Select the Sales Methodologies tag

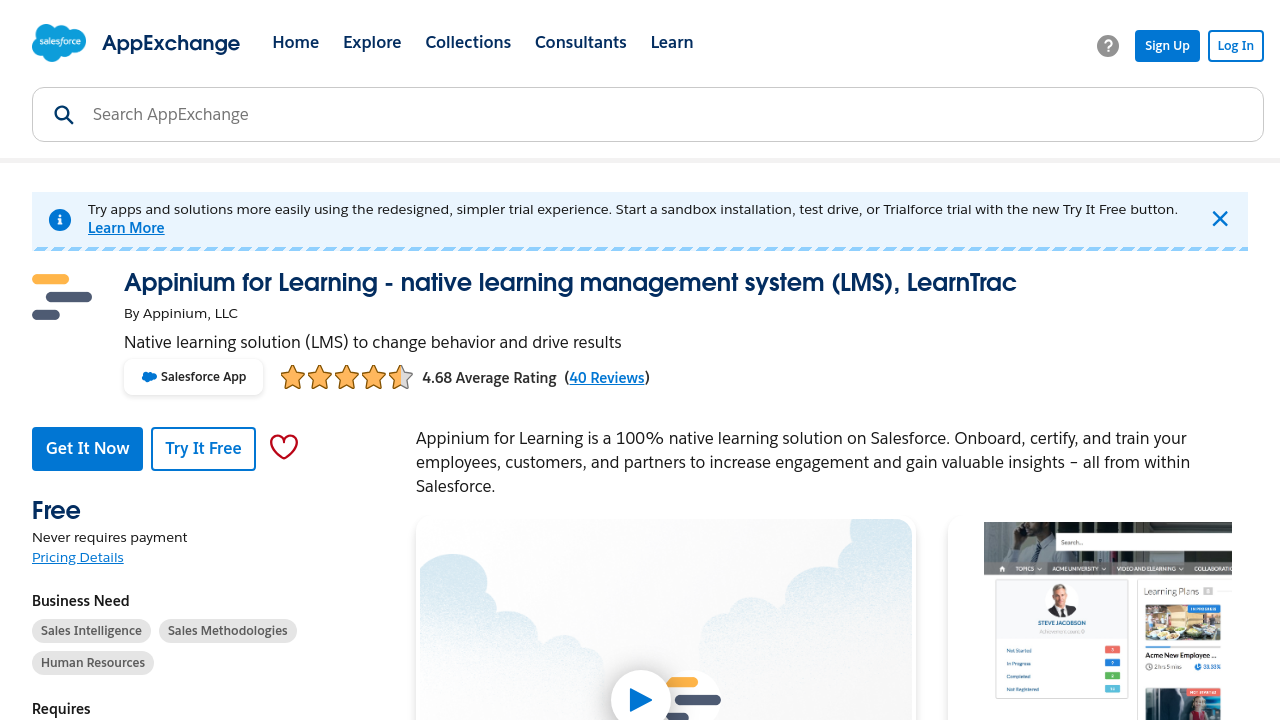pyautogui.click(x=228, y=631)
